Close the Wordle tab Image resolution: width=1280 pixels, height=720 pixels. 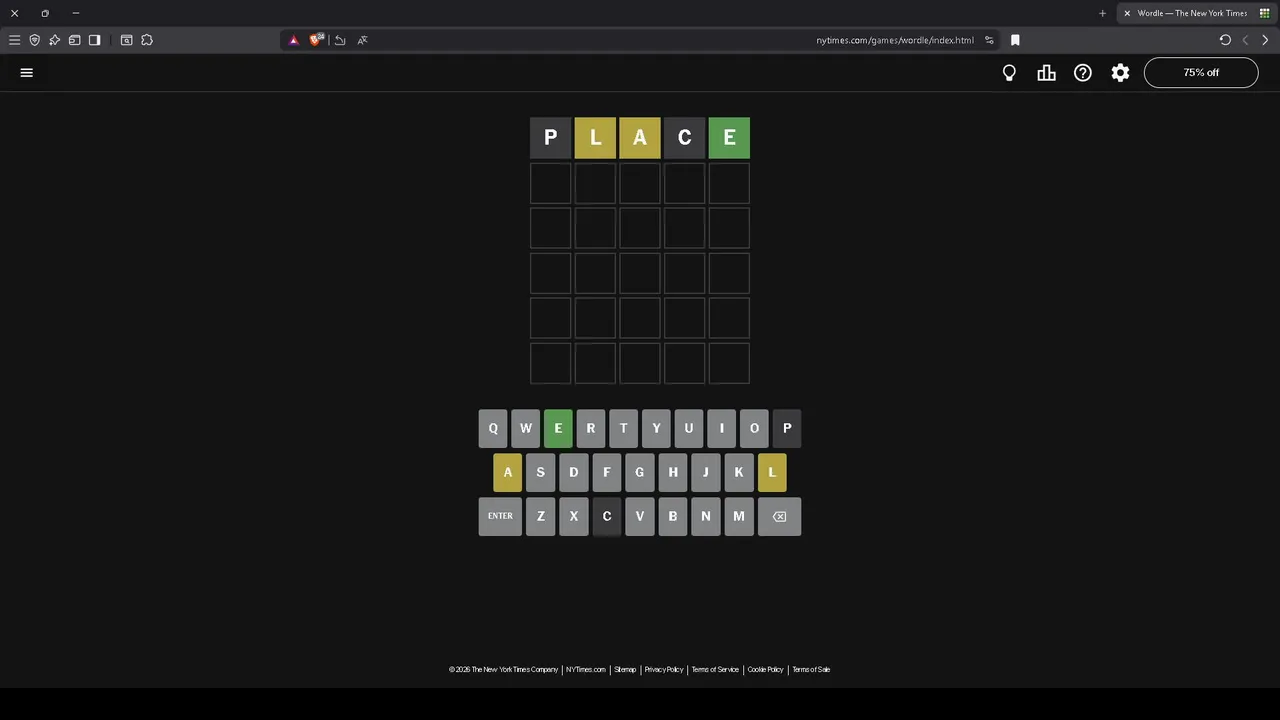click(x=1127, y=13)
